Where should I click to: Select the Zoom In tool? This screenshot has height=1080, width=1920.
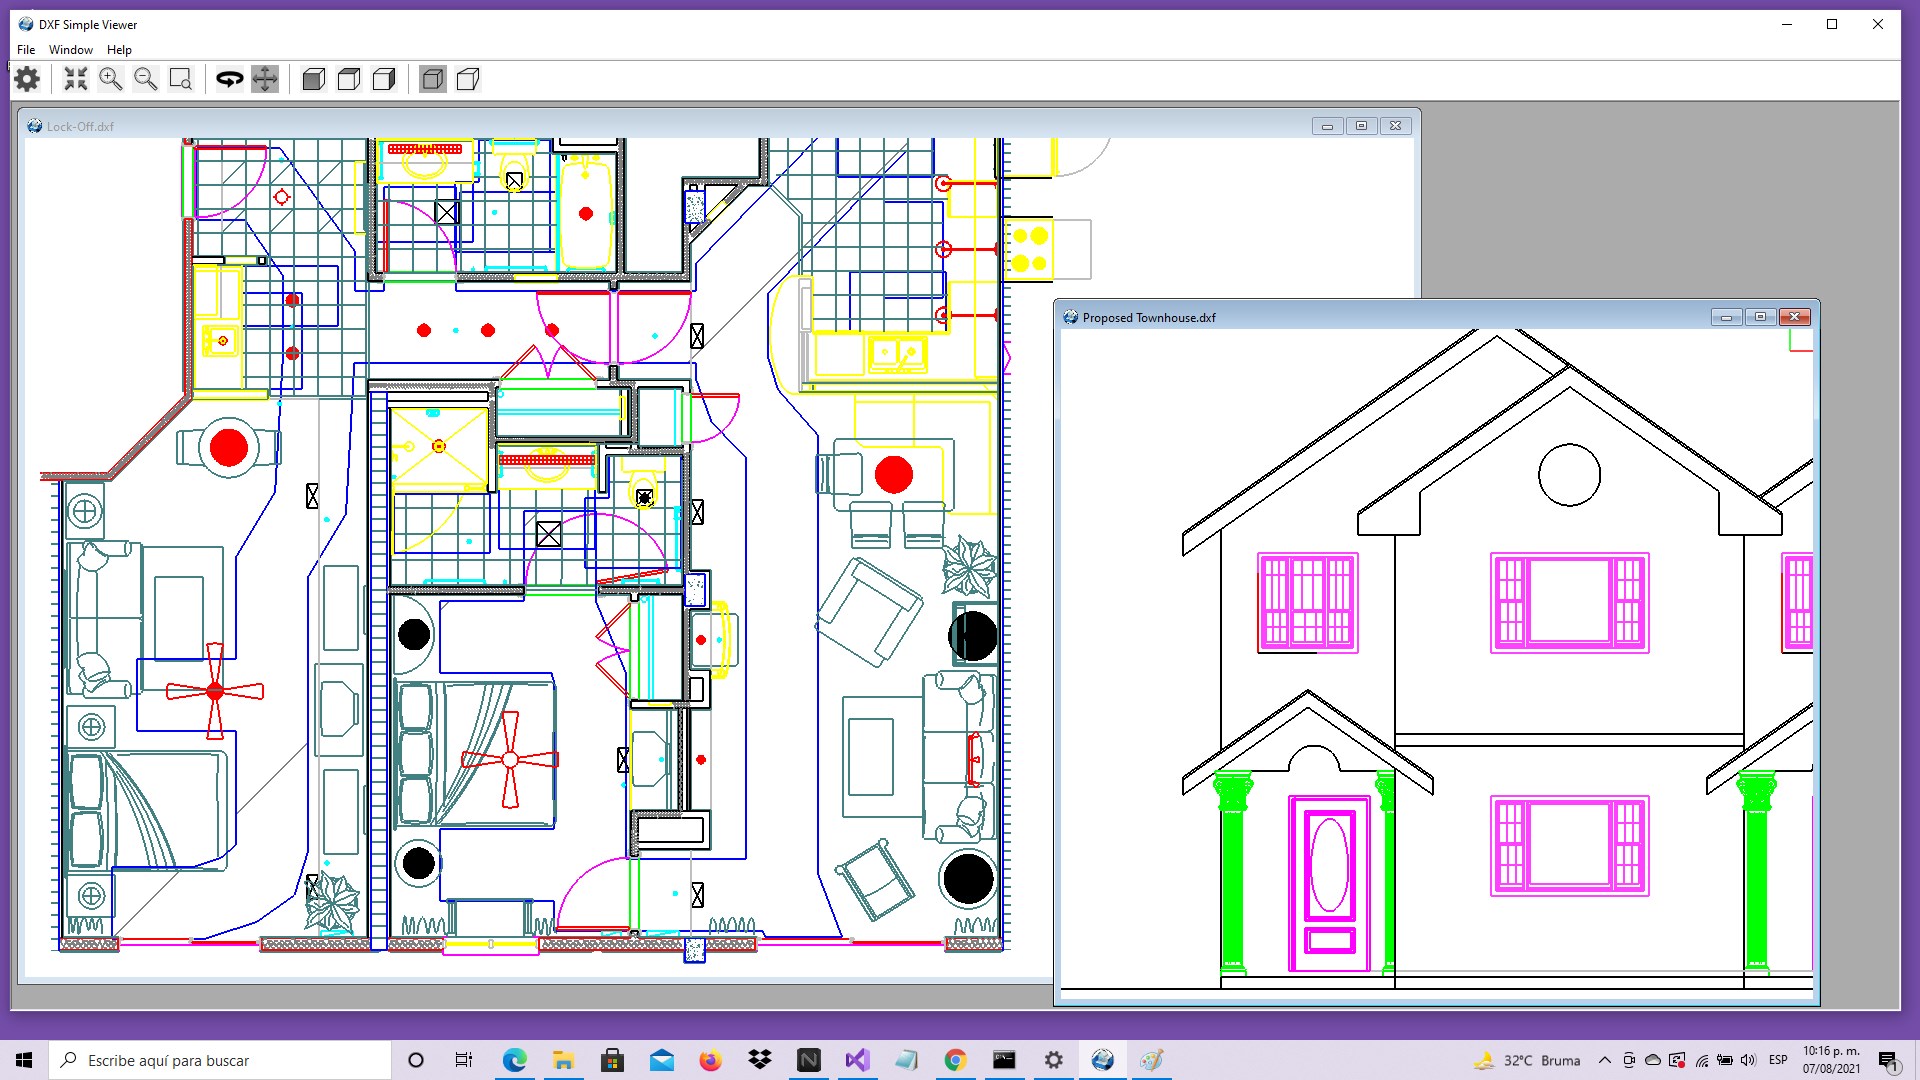[110, 79]
